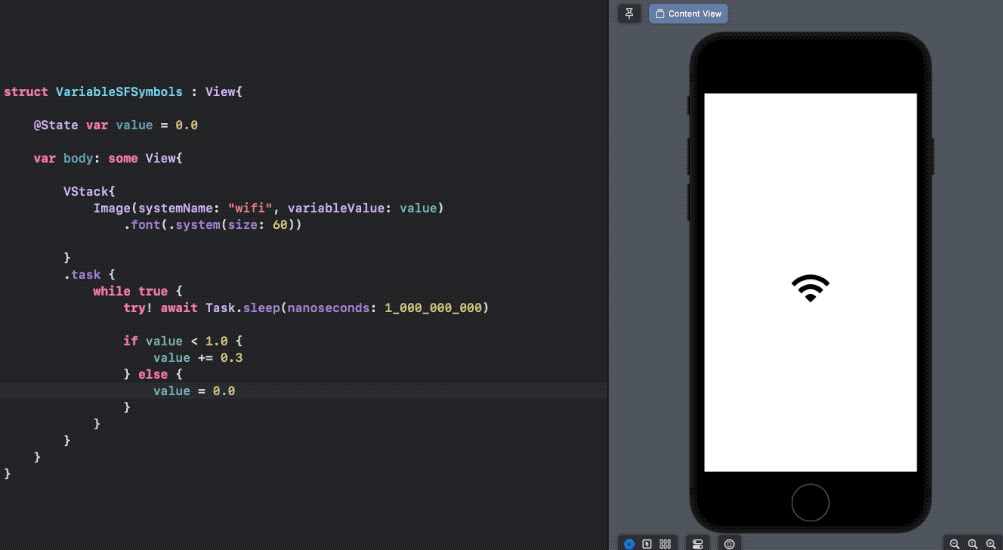
Task: Zoom out the preview canvas
Action: tap(954, 544)
